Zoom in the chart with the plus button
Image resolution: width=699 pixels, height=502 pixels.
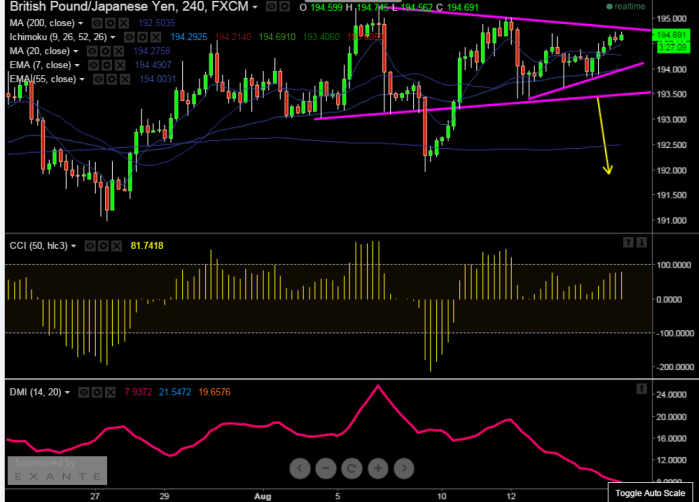[x=378, y=469]
